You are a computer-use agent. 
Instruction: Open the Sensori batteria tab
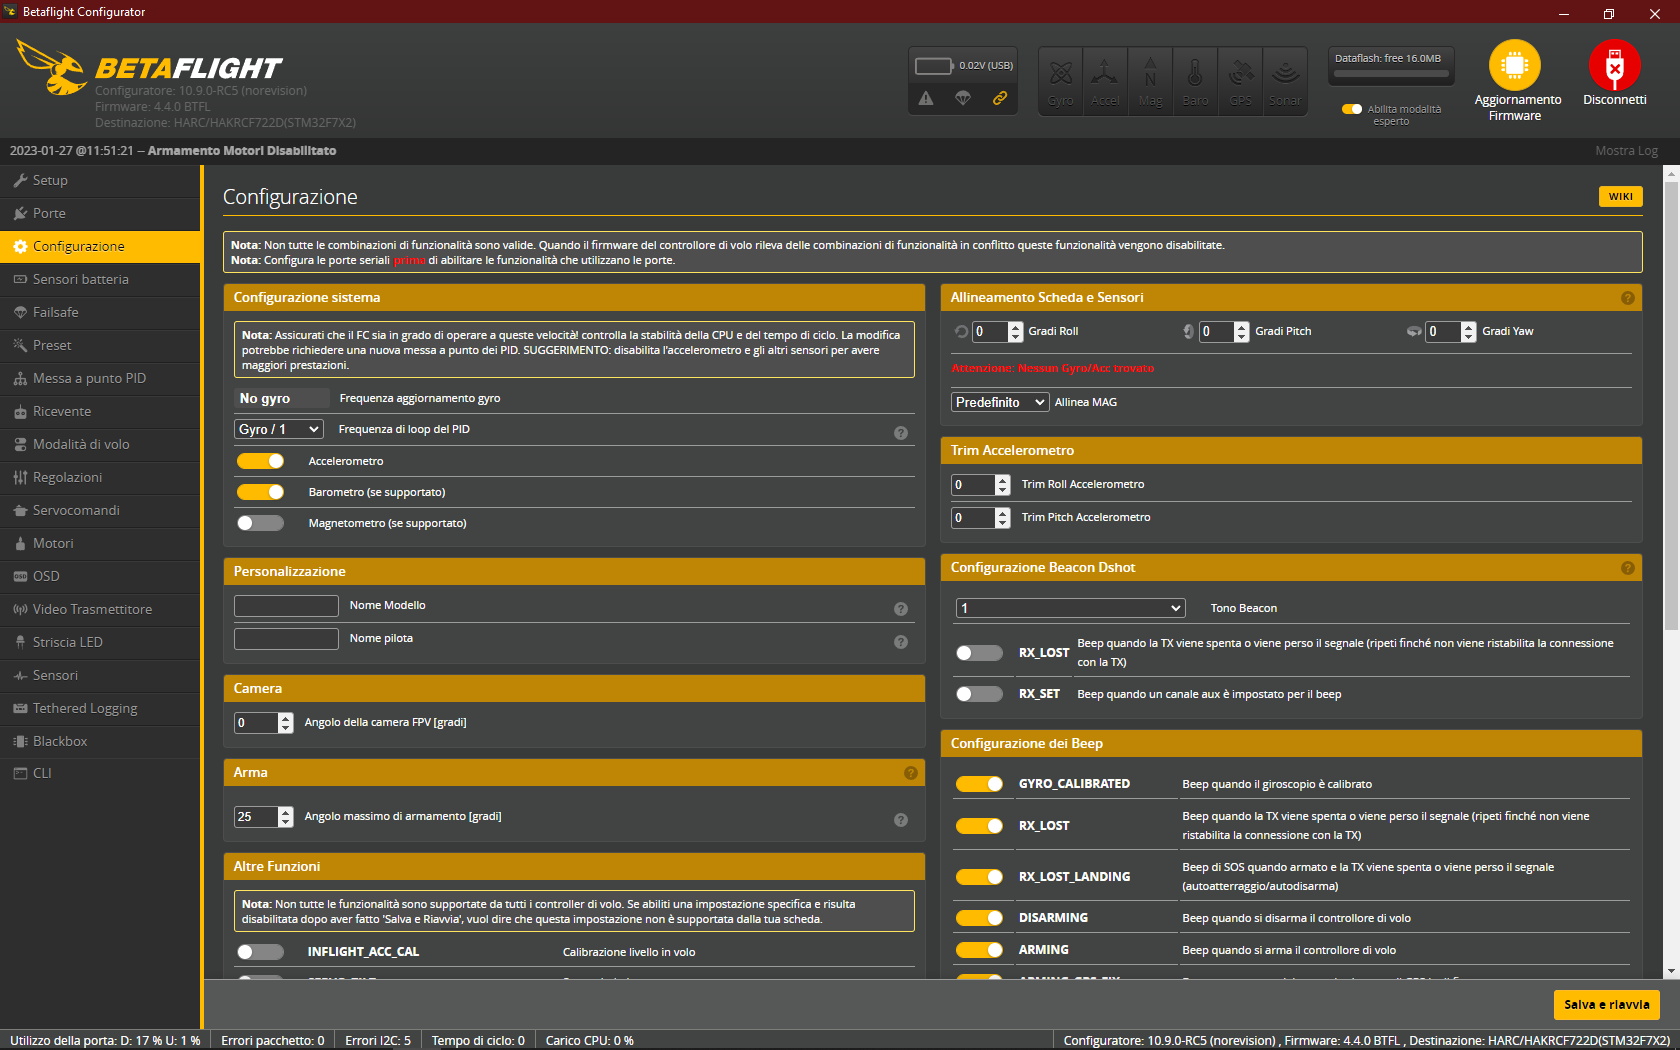(x=100, y=280)
